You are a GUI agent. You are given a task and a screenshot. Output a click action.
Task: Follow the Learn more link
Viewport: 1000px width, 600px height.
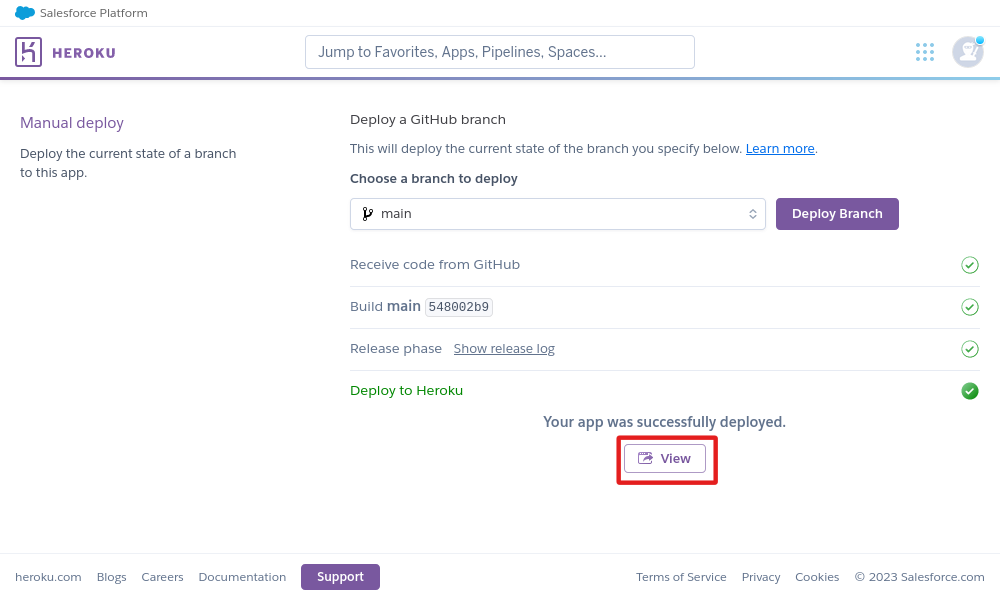780,149
